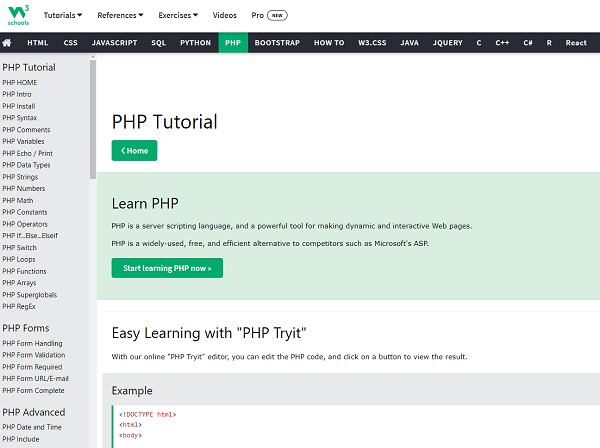Open PHP Date and Time in sidebar
The width and height of the screenshot is (600, 448).
[32, 427]
